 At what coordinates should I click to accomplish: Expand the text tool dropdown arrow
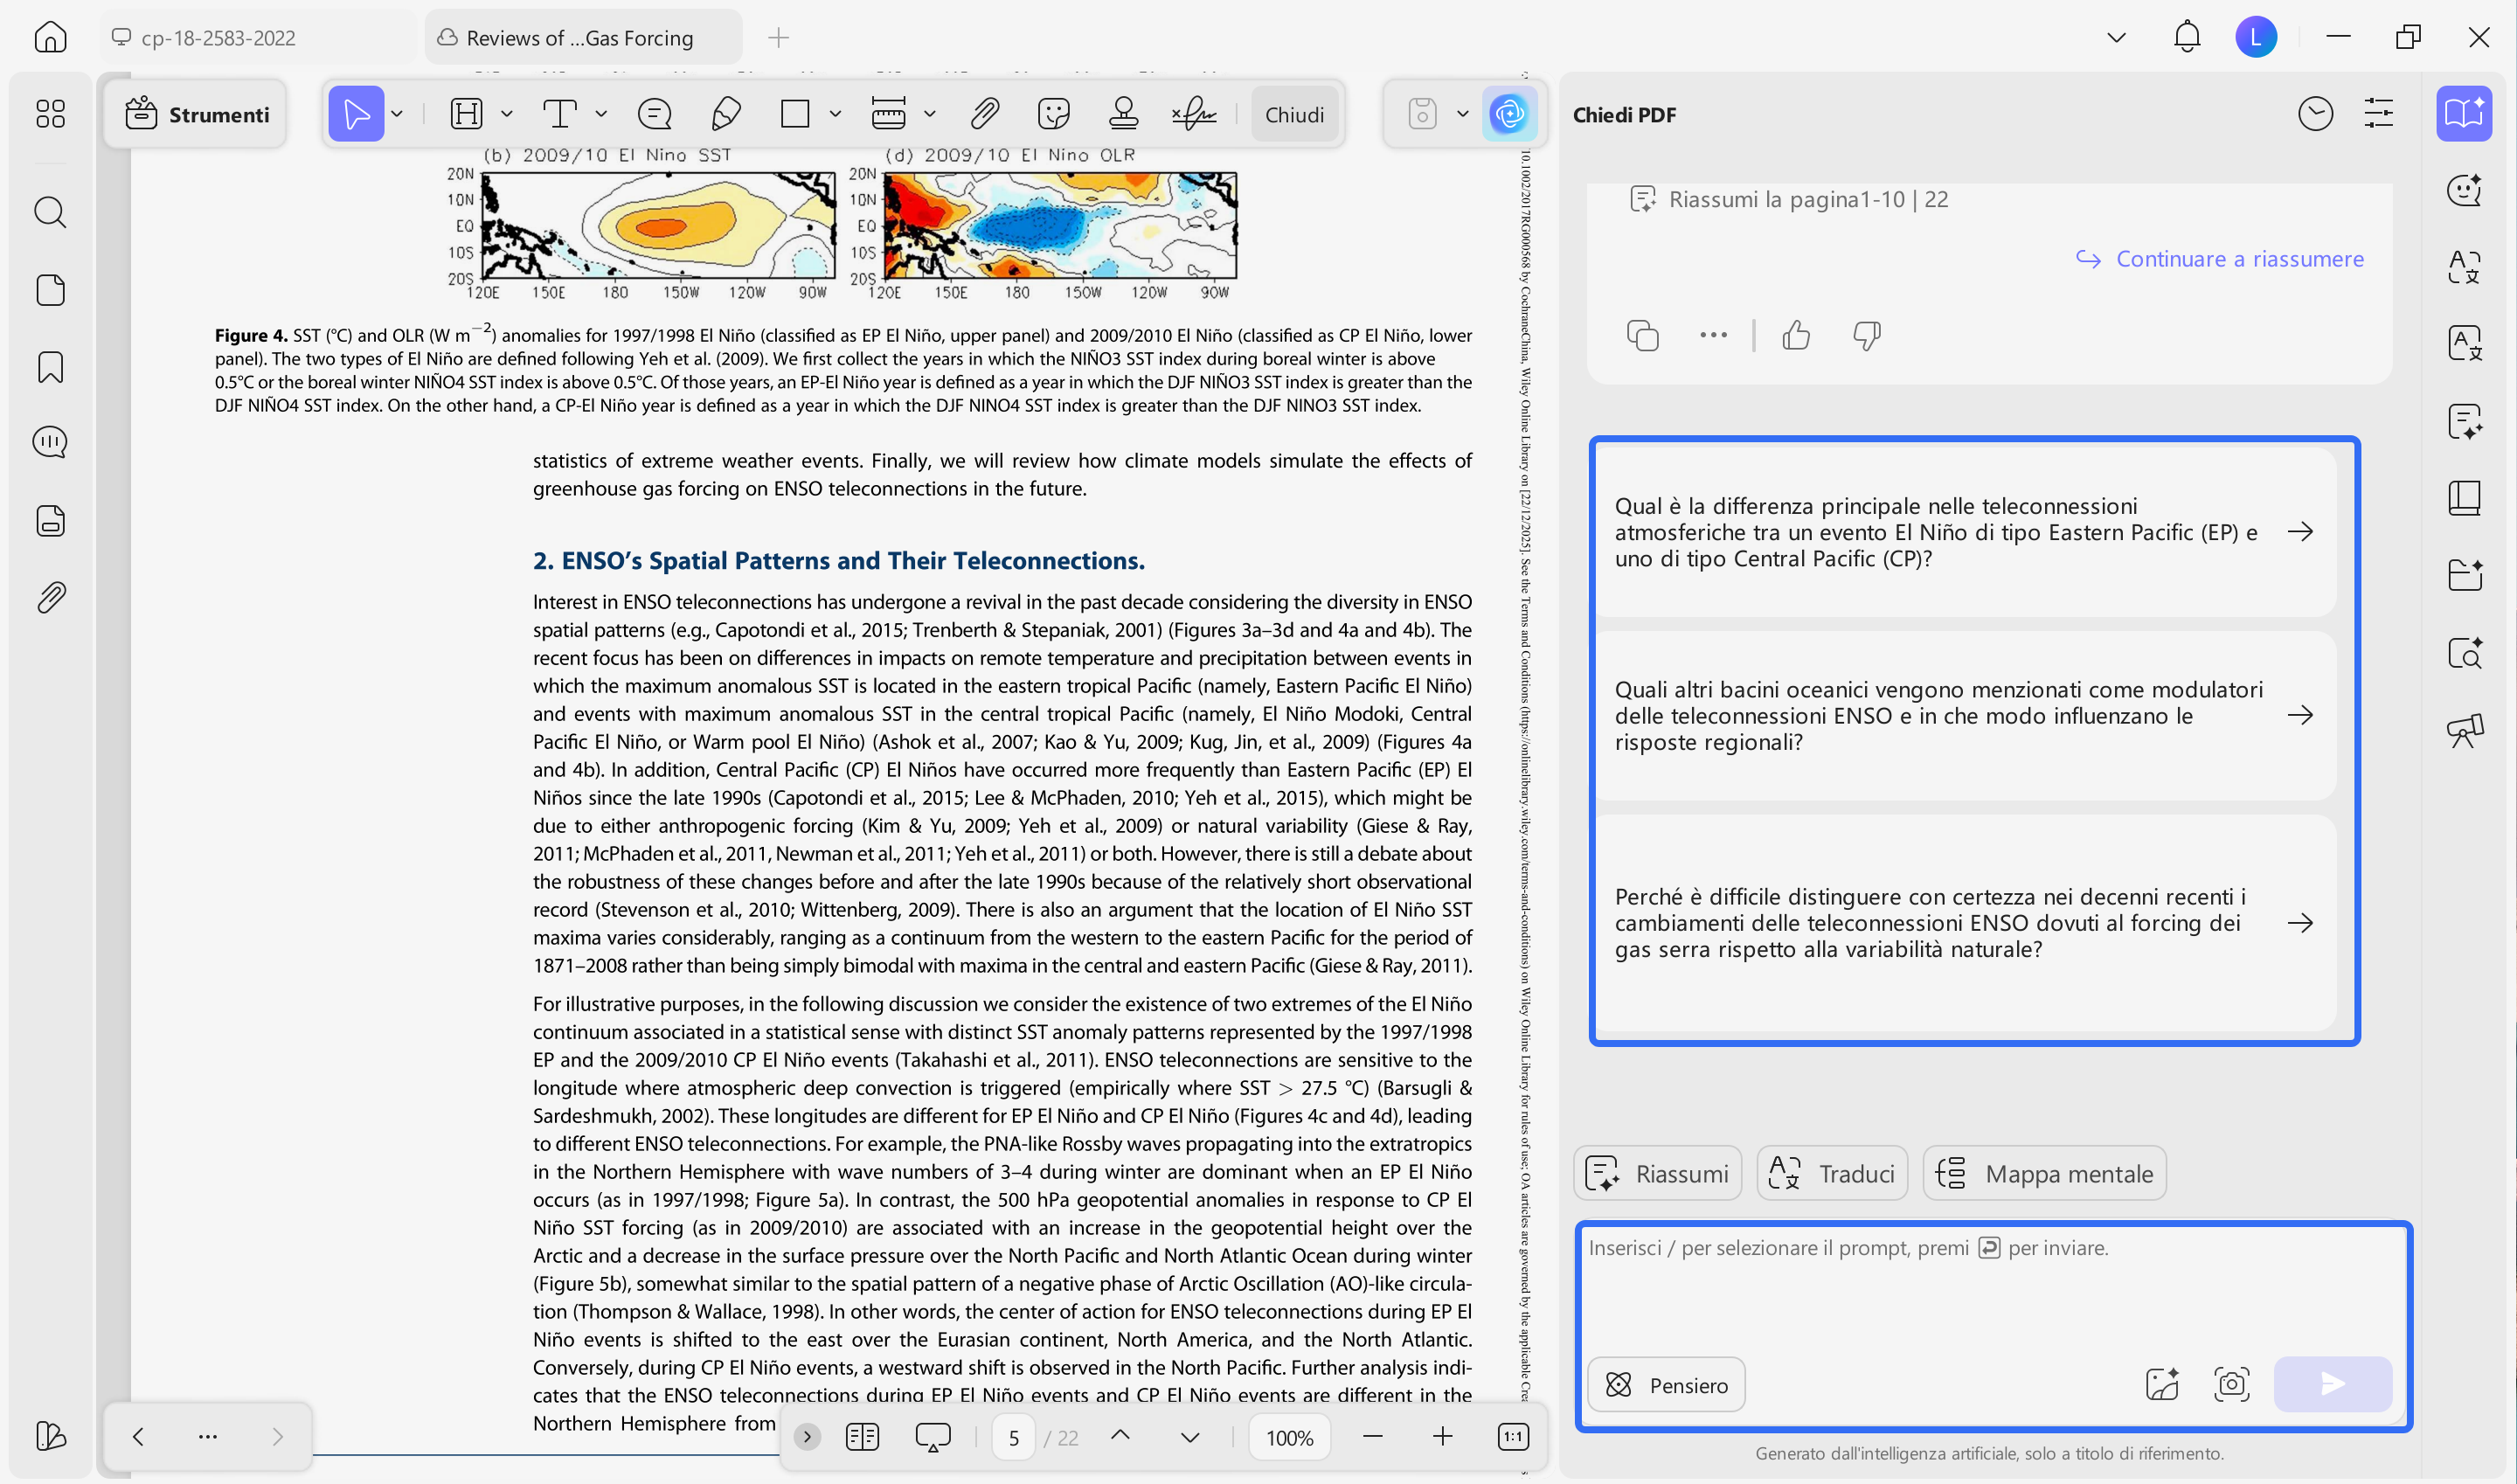tap(601, 114)
